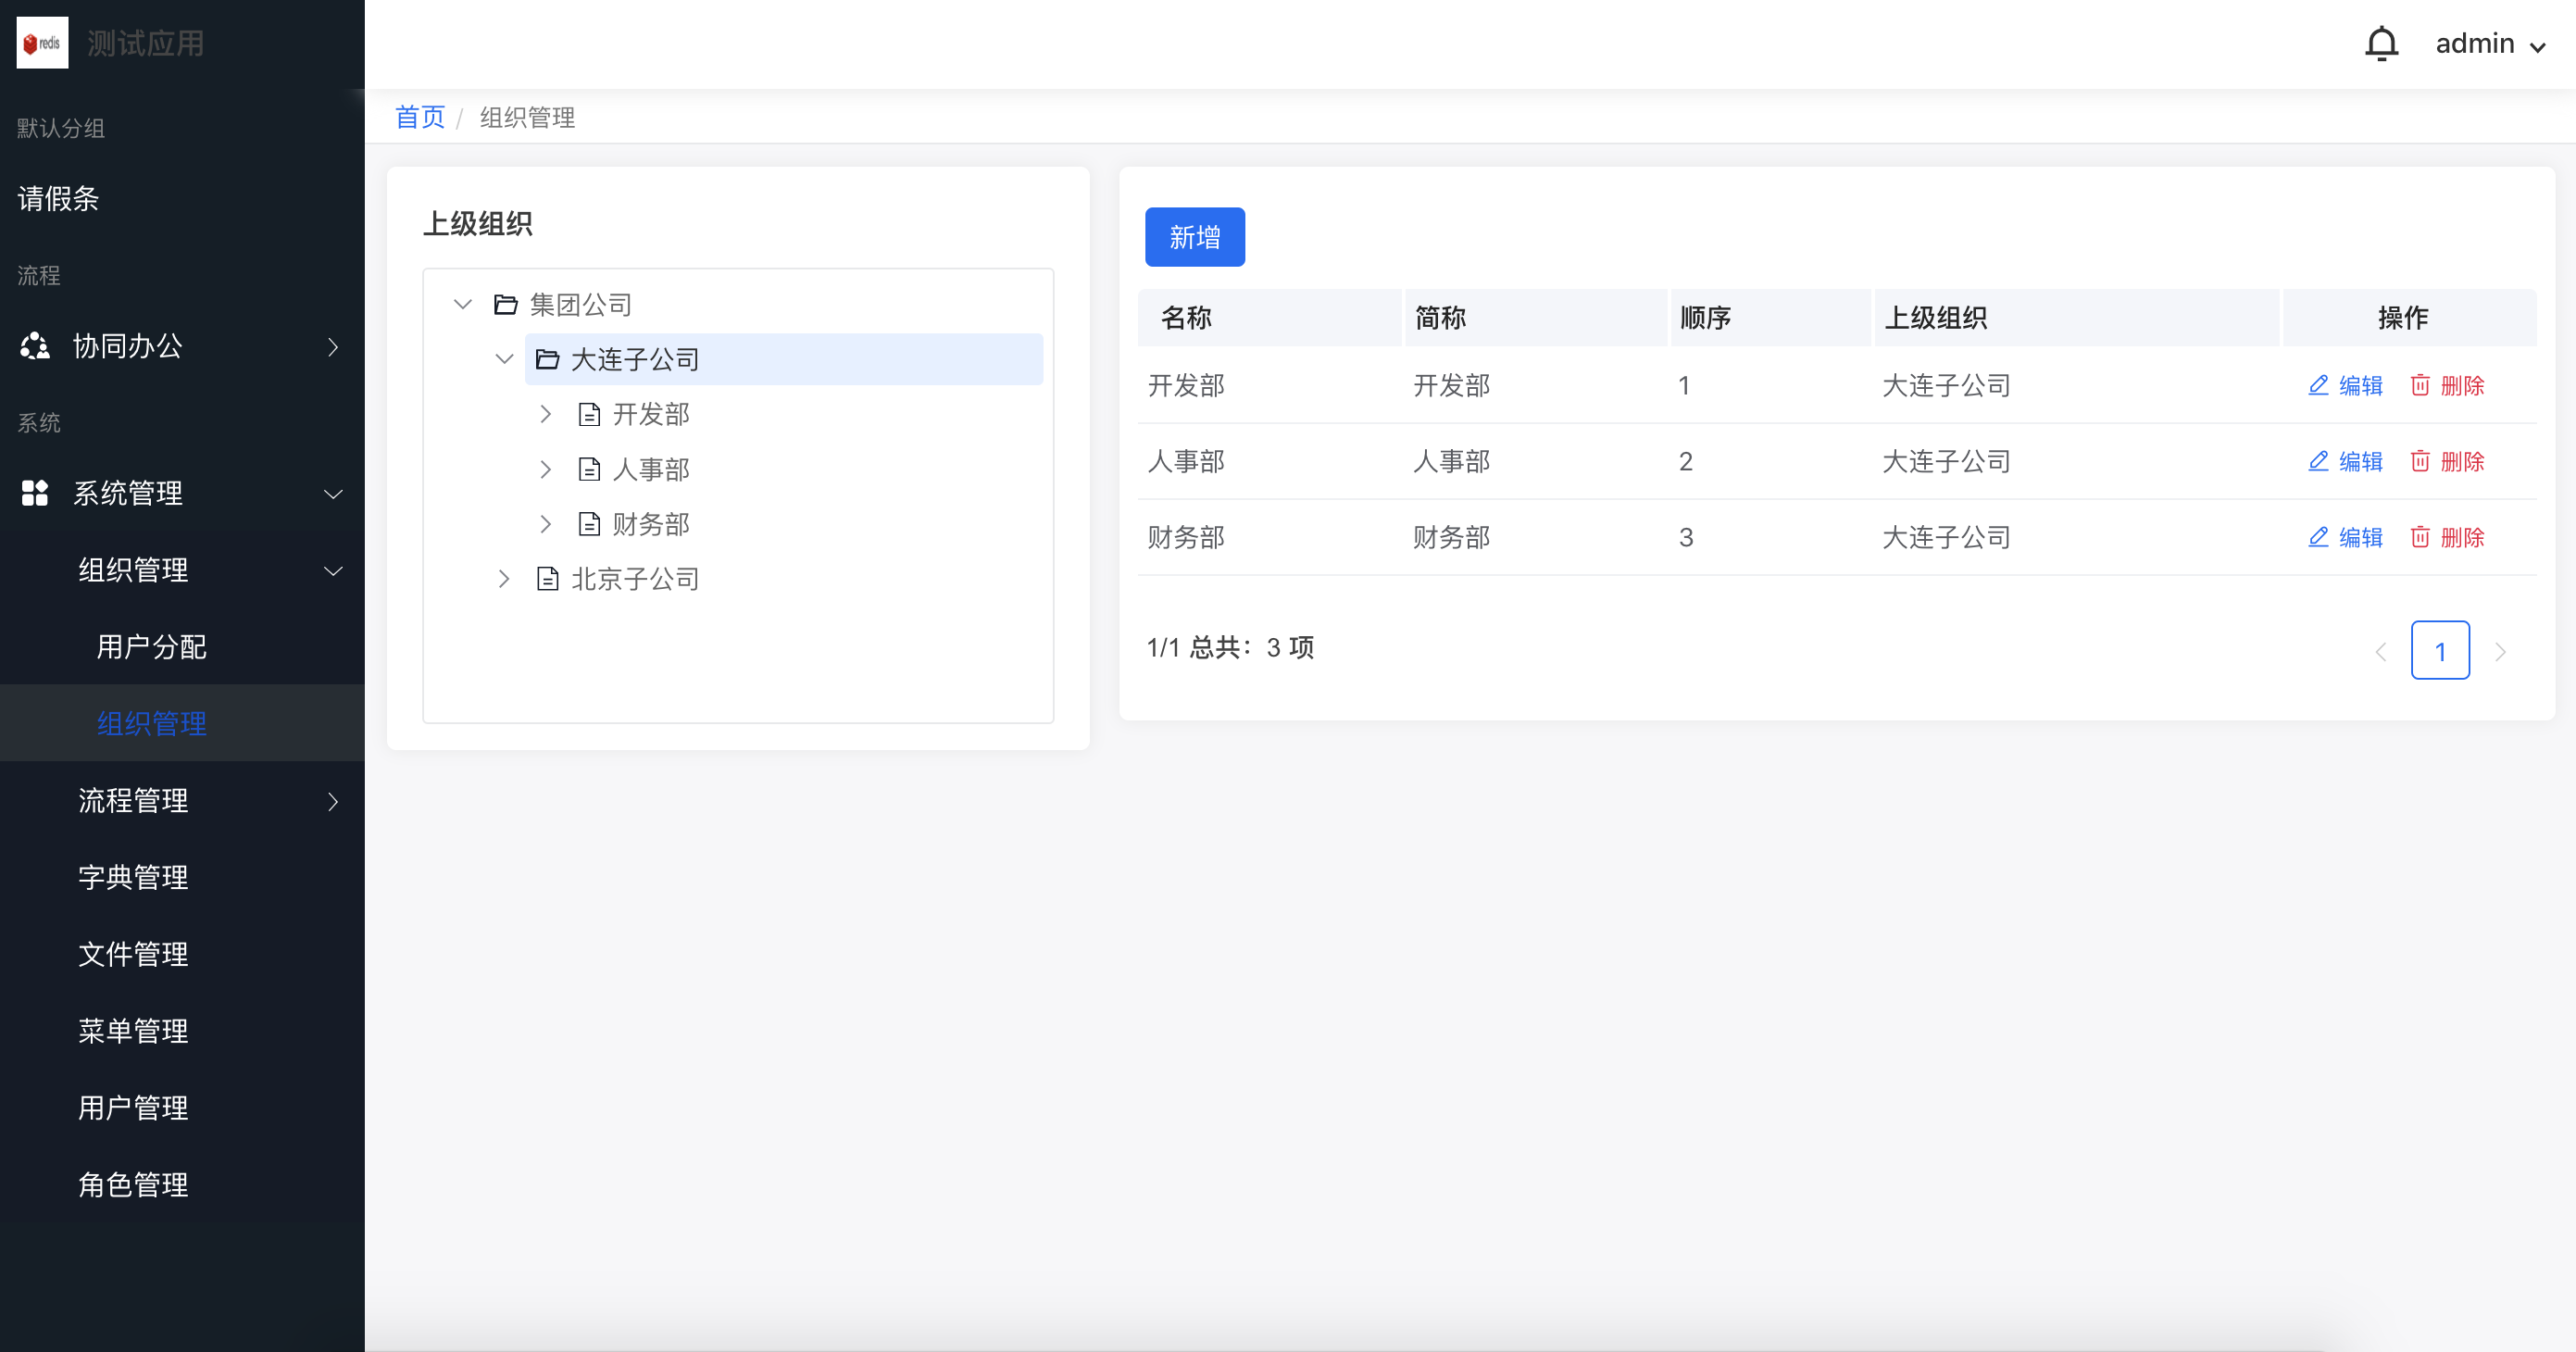The width and height of the screenshot is (2576, 1352).
Task: Click the 新增 button
Action: (x=1194, y=237)
